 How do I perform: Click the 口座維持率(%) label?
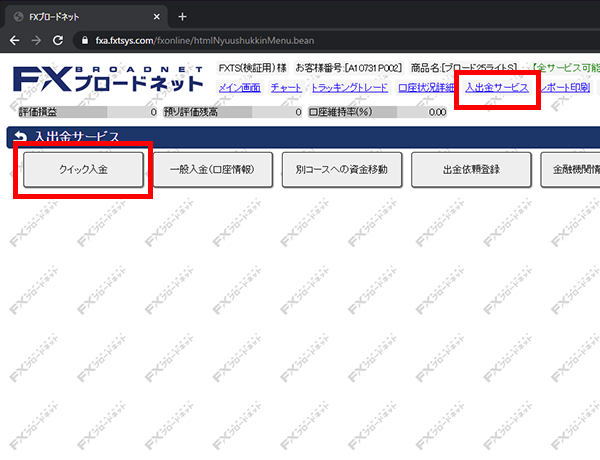pos(341,112)
